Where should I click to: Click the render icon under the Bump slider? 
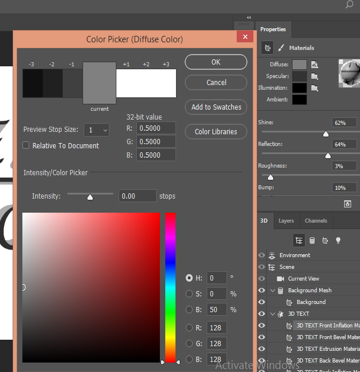[348, 204]
